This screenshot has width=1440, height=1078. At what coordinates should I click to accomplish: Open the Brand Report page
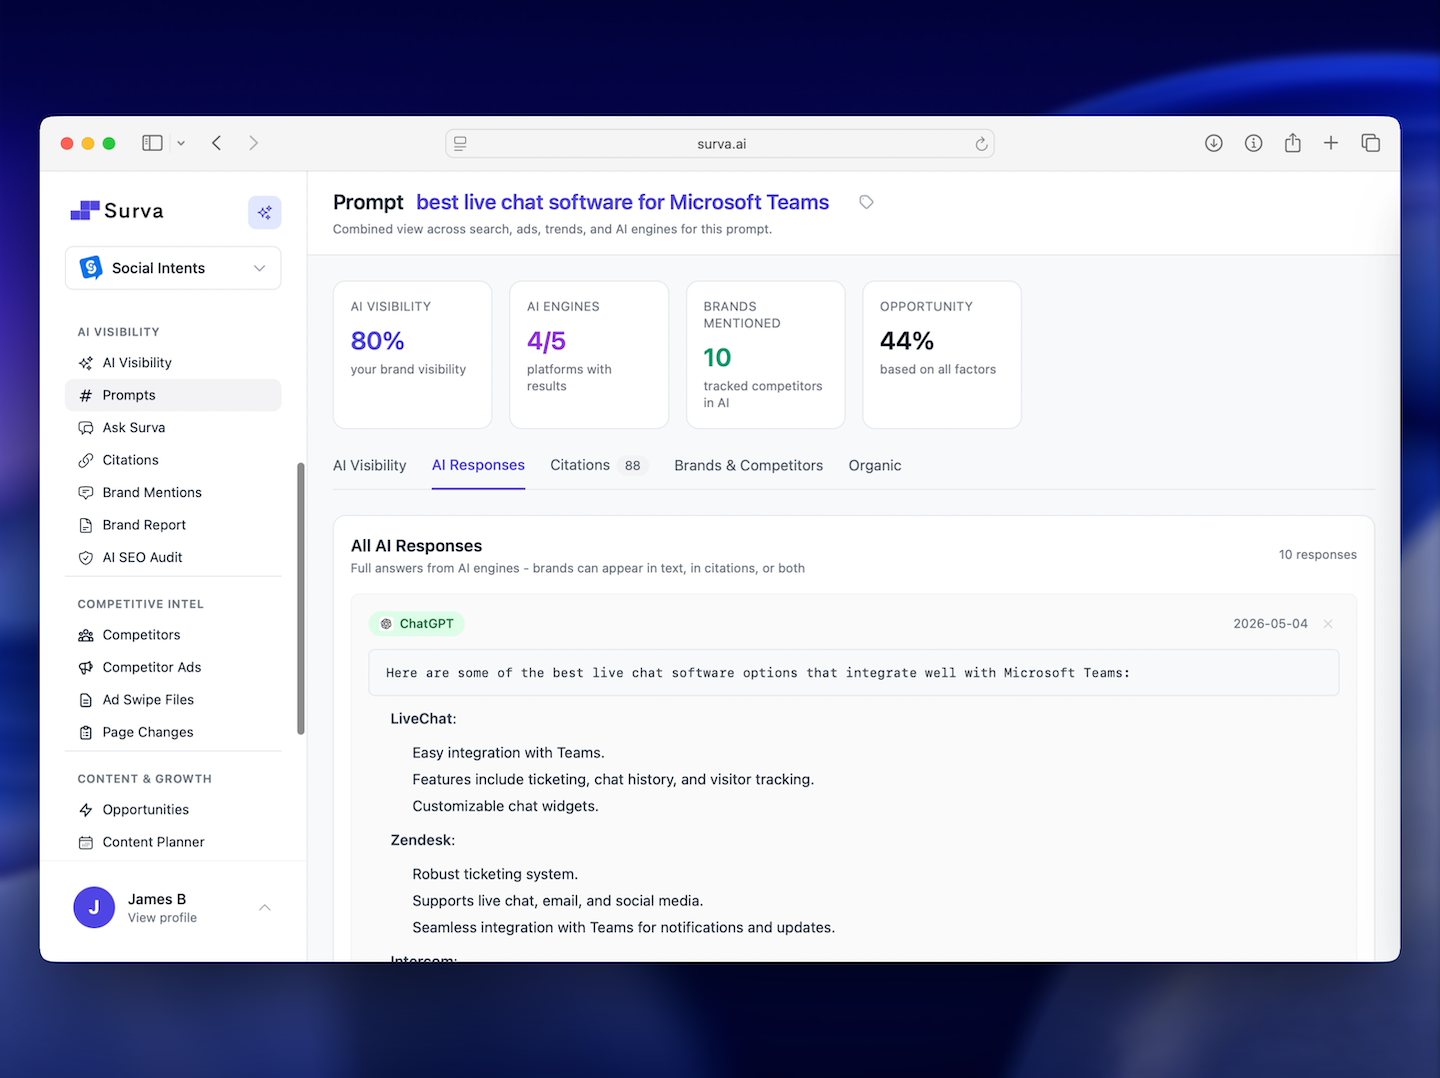173,525
